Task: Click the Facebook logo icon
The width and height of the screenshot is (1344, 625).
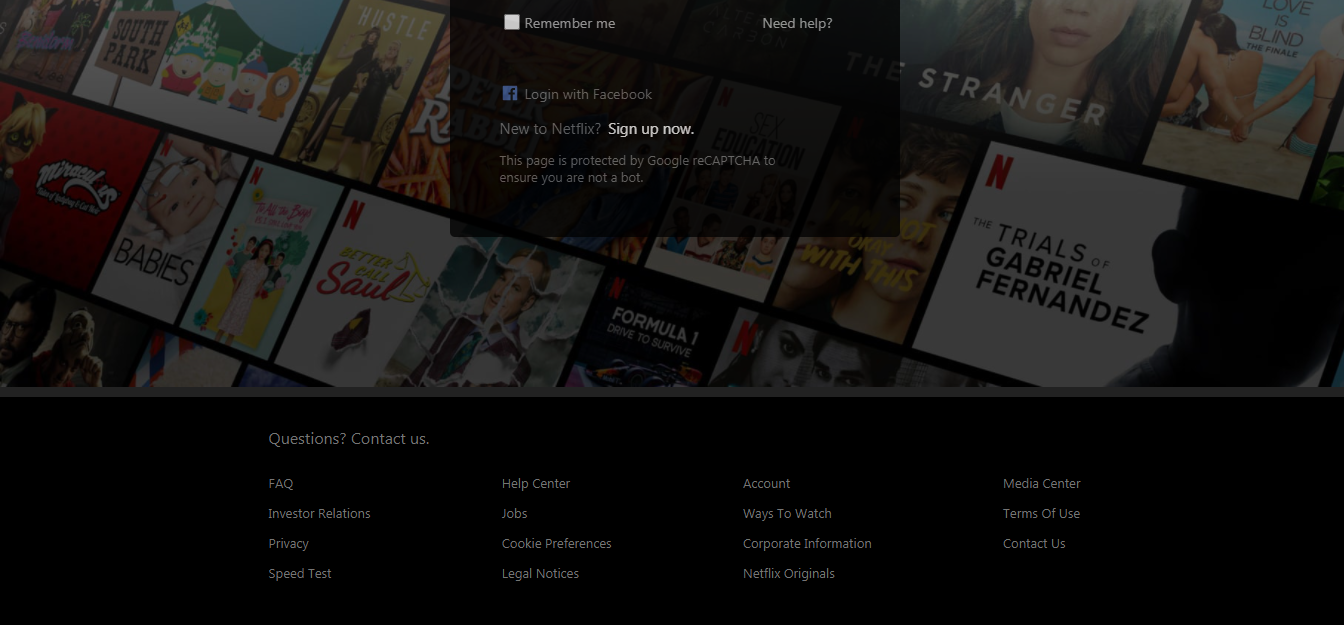Action: click(509, 93)
